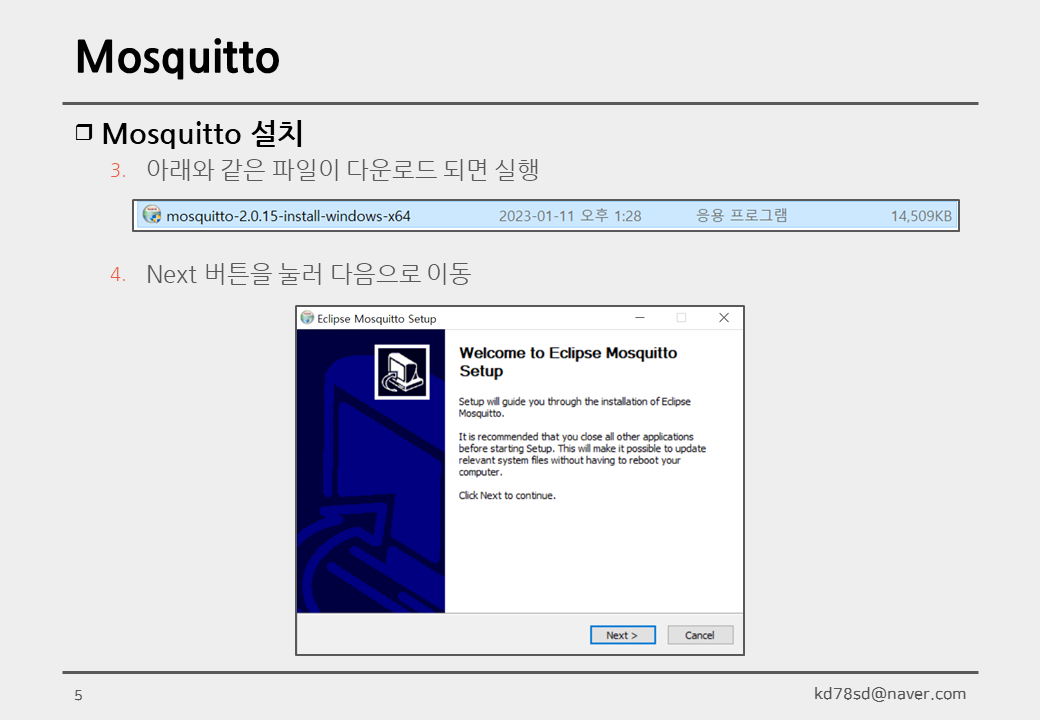Minimize the Eclipse Mosquitto Setup window
1040x720 pixels.
click(639, 318)
